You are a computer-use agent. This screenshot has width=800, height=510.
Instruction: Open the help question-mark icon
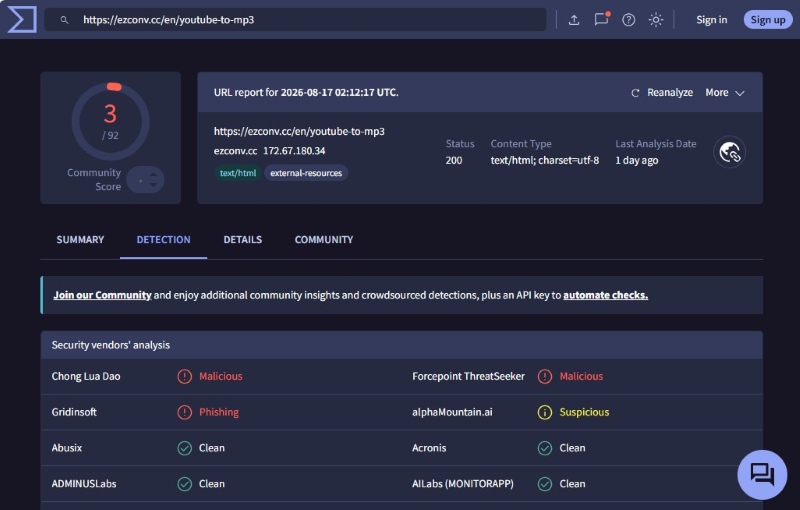click(629, 20)
